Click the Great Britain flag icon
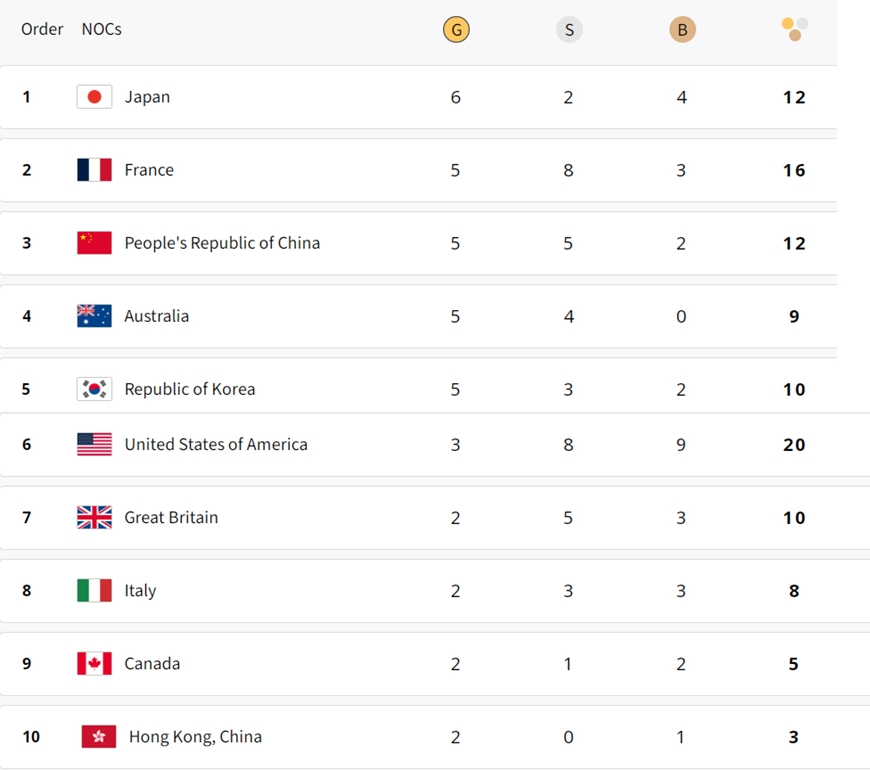Viewport: 870px width, 770px height. click(94, 517)
